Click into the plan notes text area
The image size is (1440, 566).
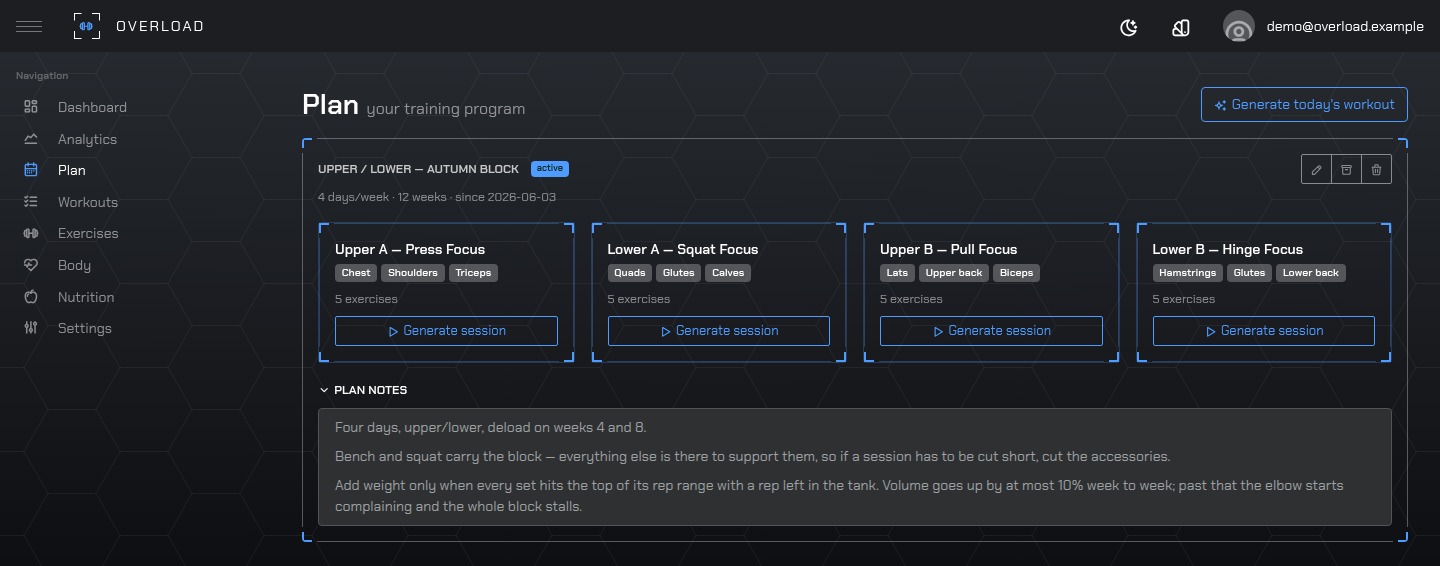coord(855,467)
